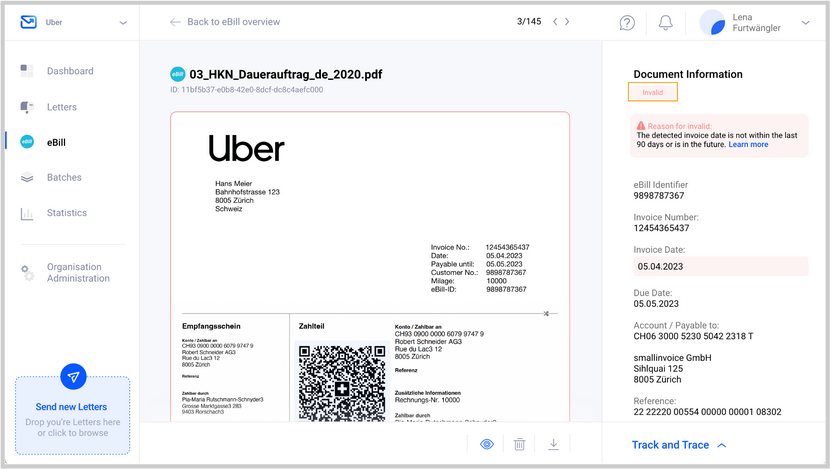Expand the Lena Furtwängler user menu
This screenshot has width=831, height=471.
coord(806,23)
